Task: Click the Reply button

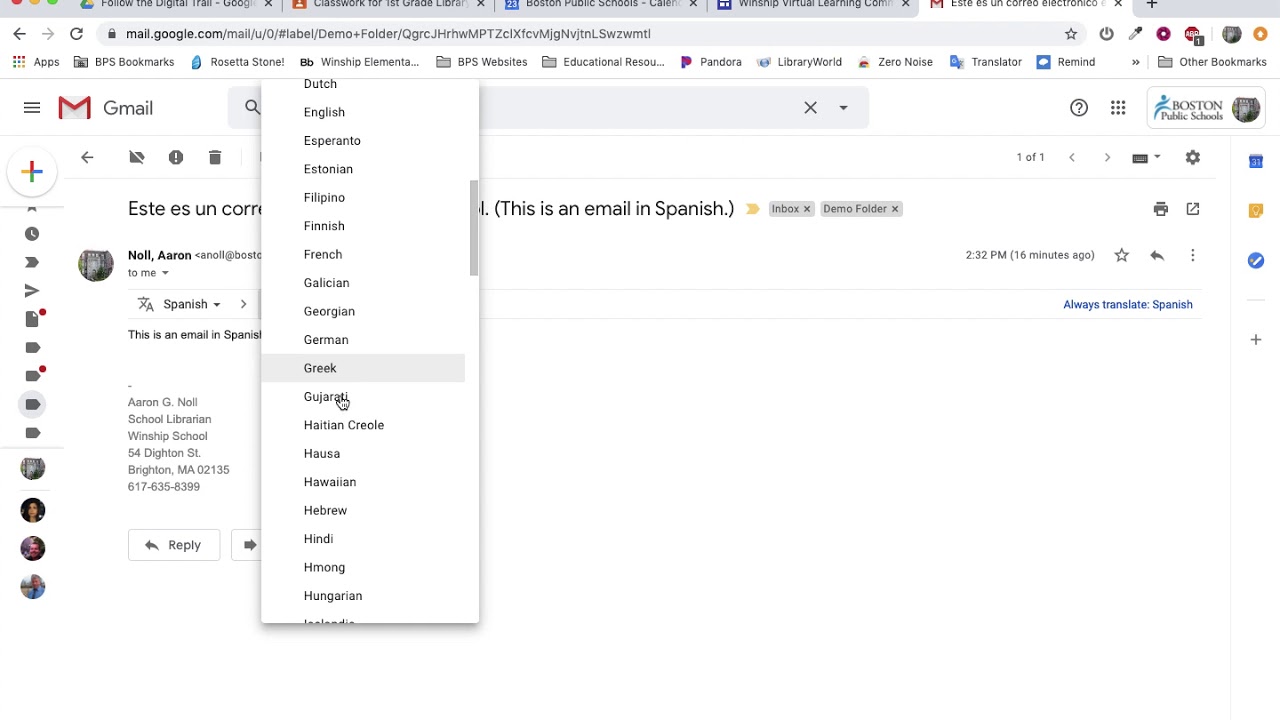Action: click(173, 545)
